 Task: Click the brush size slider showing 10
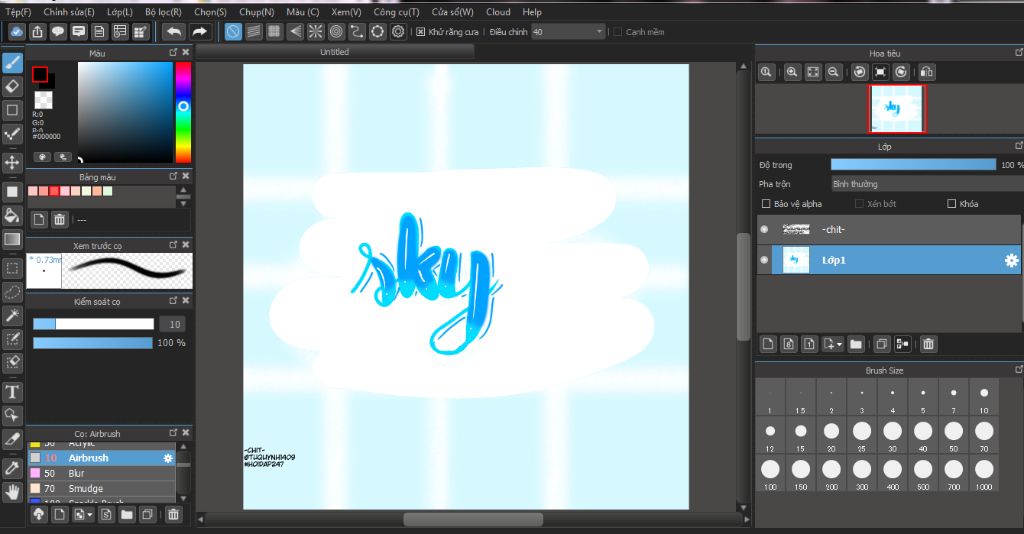(93, 324)
